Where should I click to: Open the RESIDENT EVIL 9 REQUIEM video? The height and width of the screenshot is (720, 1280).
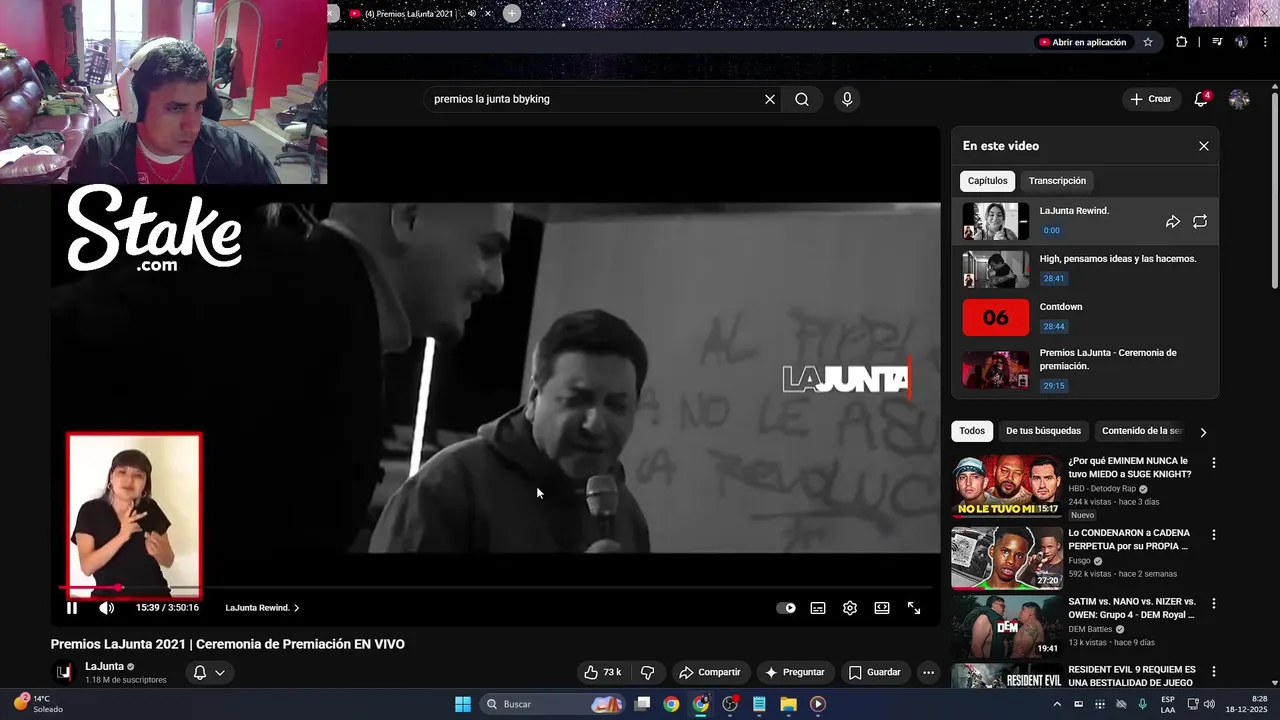pos(1132,676)
